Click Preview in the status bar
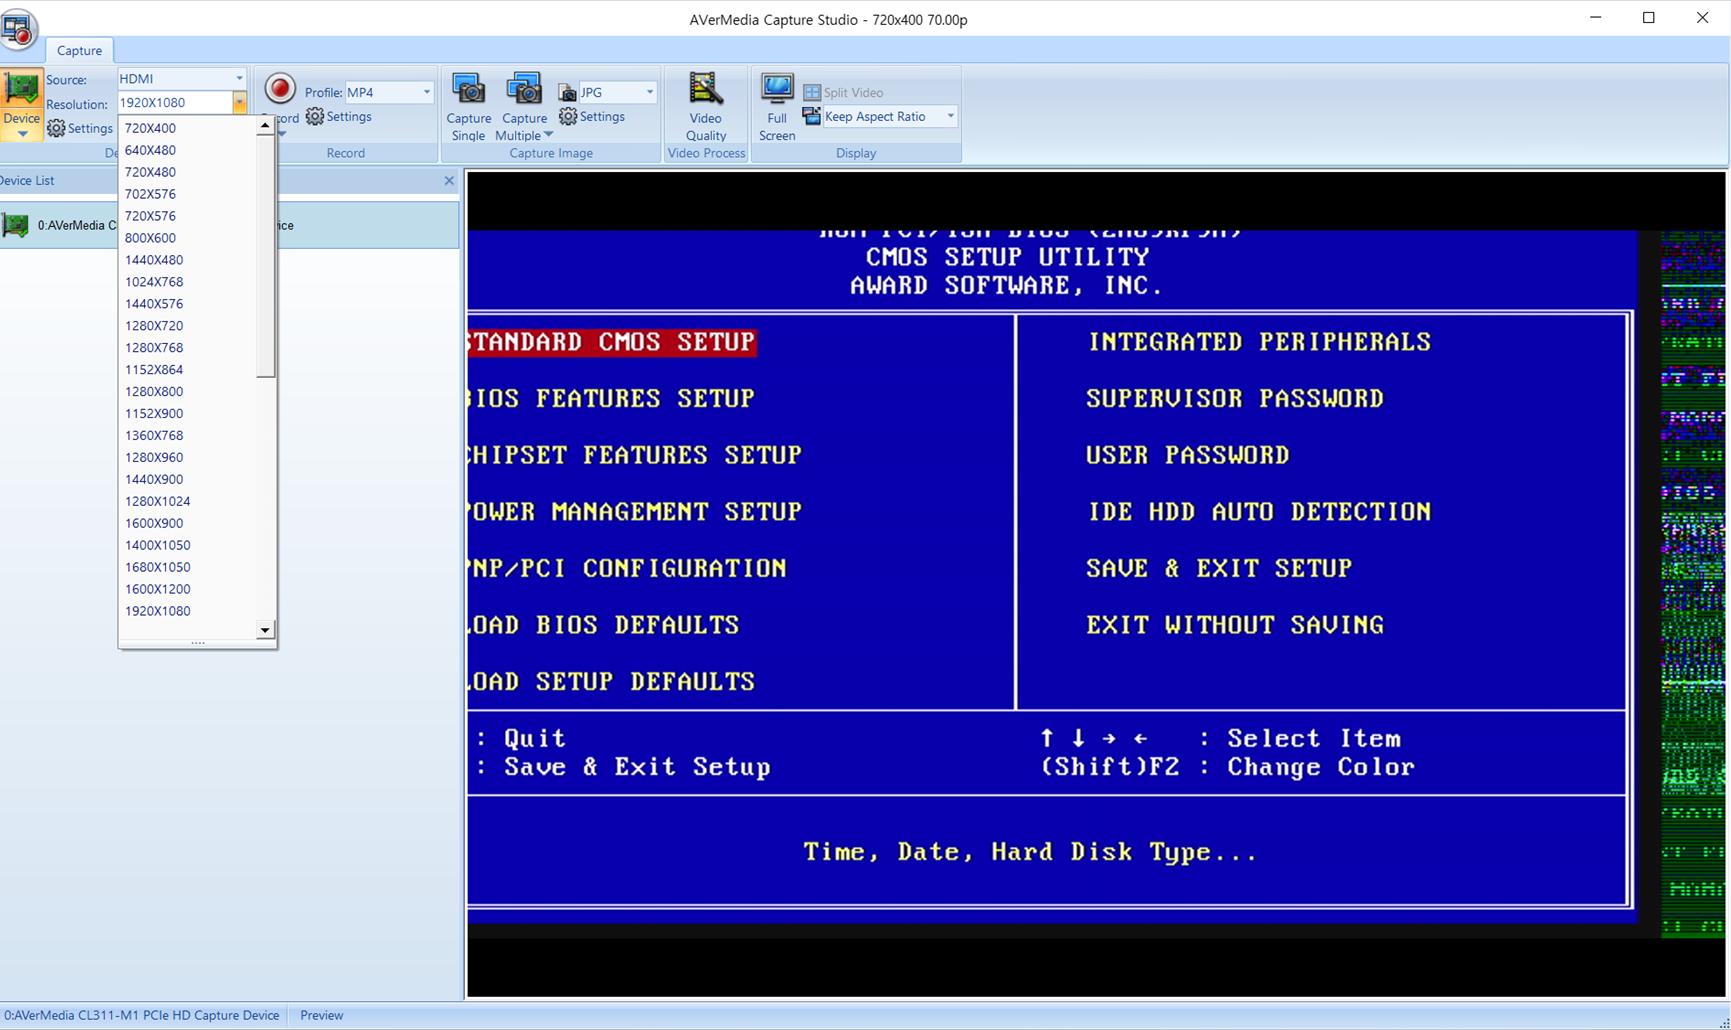Viewport: 1731px width, 1030px height. (322, 1015)
